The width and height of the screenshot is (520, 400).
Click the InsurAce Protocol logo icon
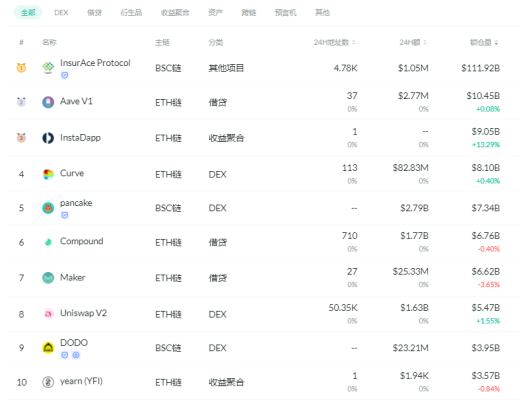point(48,68)
